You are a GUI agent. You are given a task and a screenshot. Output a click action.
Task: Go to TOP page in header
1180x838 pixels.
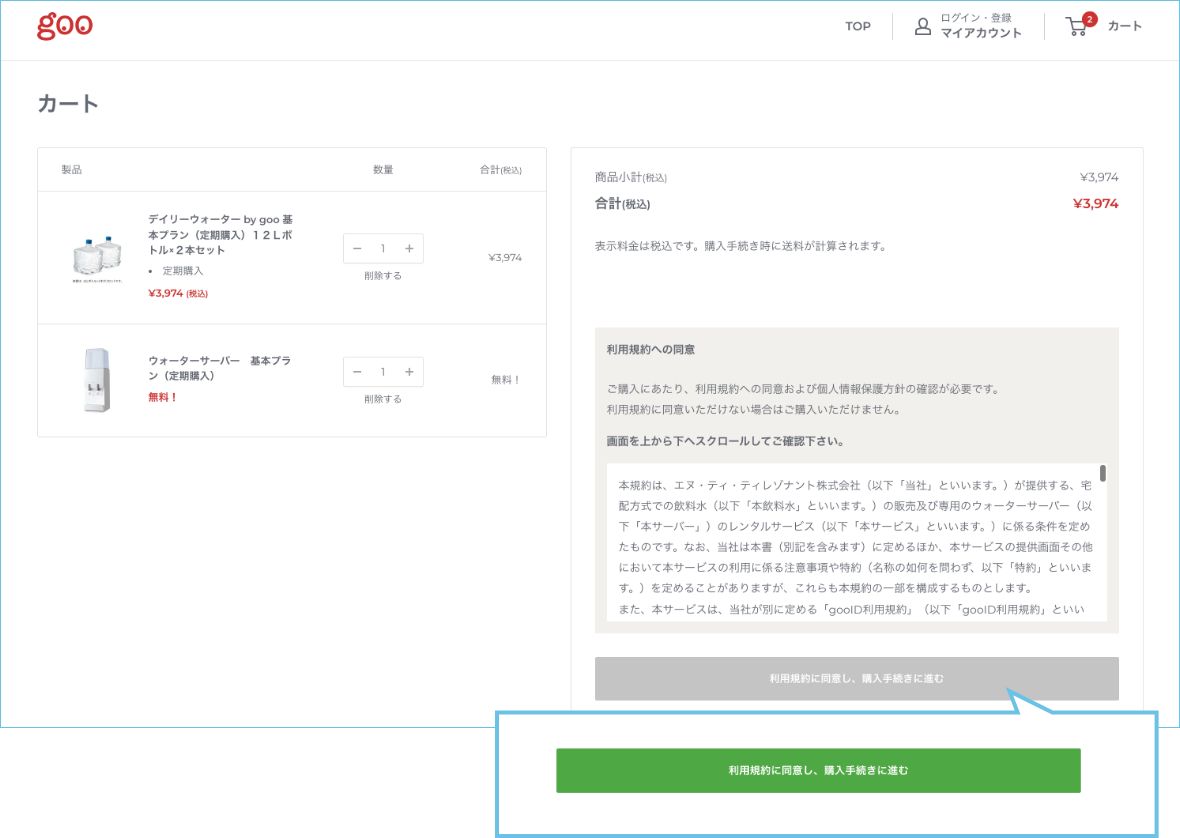point(858,26)
